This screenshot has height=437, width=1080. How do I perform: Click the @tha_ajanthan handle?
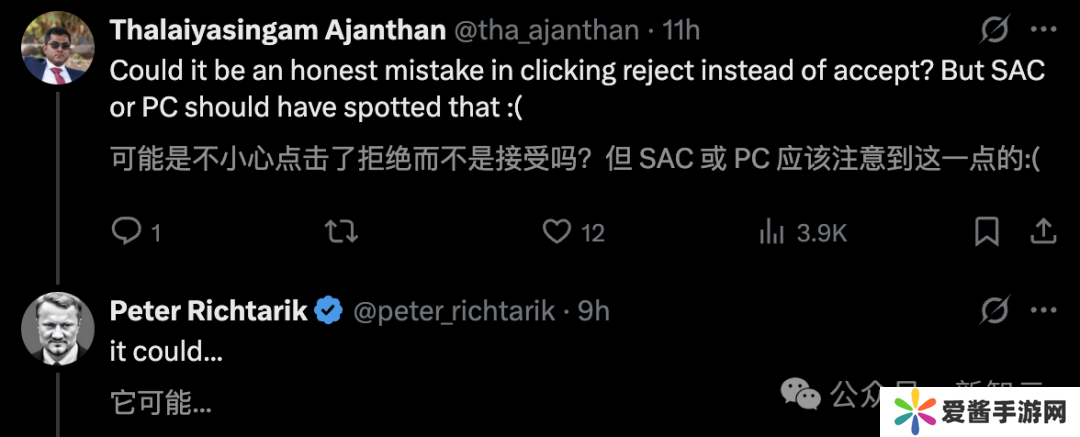[547, 30]
